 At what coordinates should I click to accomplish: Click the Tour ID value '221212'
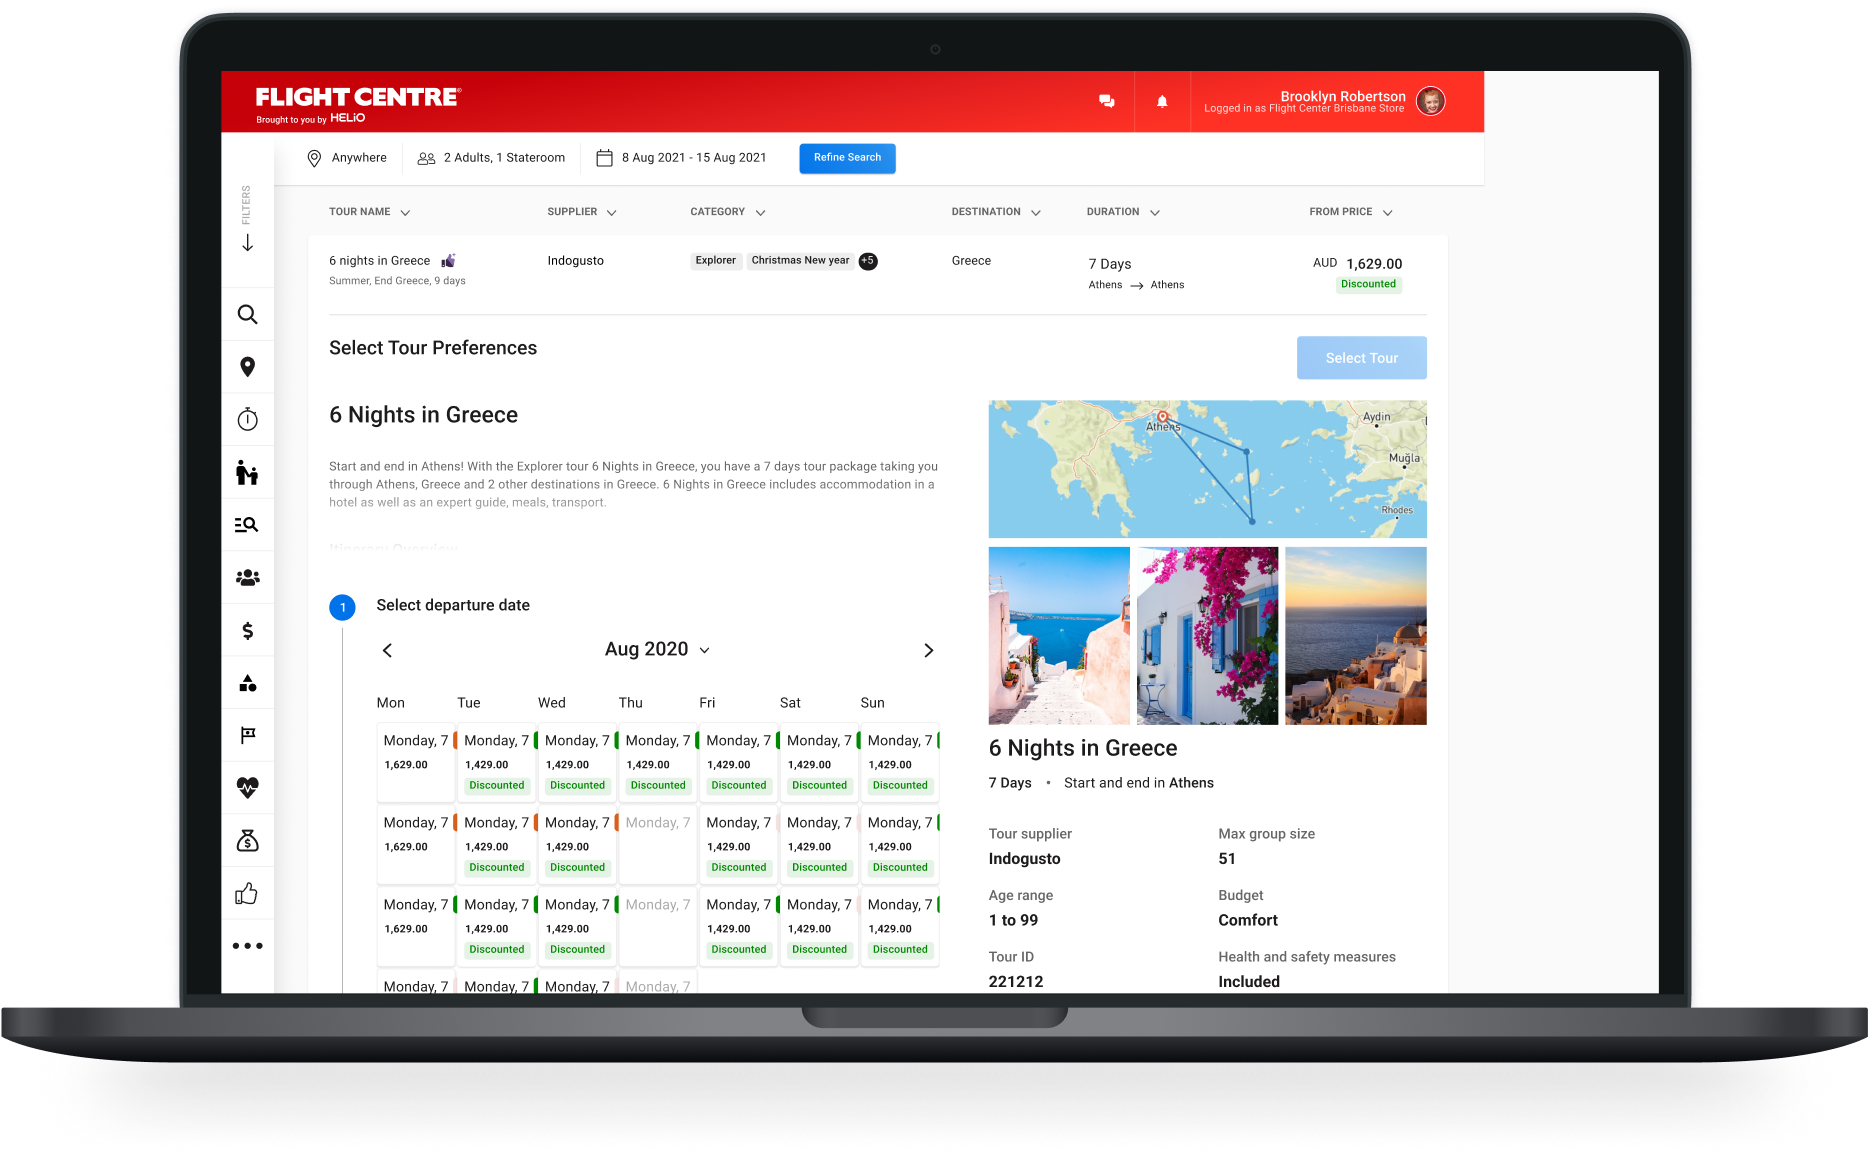pyautogui.click(x=1015, y=982)
